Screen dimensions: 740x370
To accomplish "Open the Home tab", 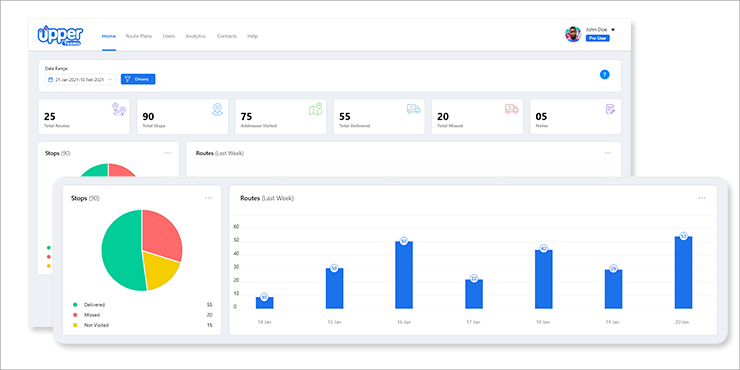I will (109, 36).
